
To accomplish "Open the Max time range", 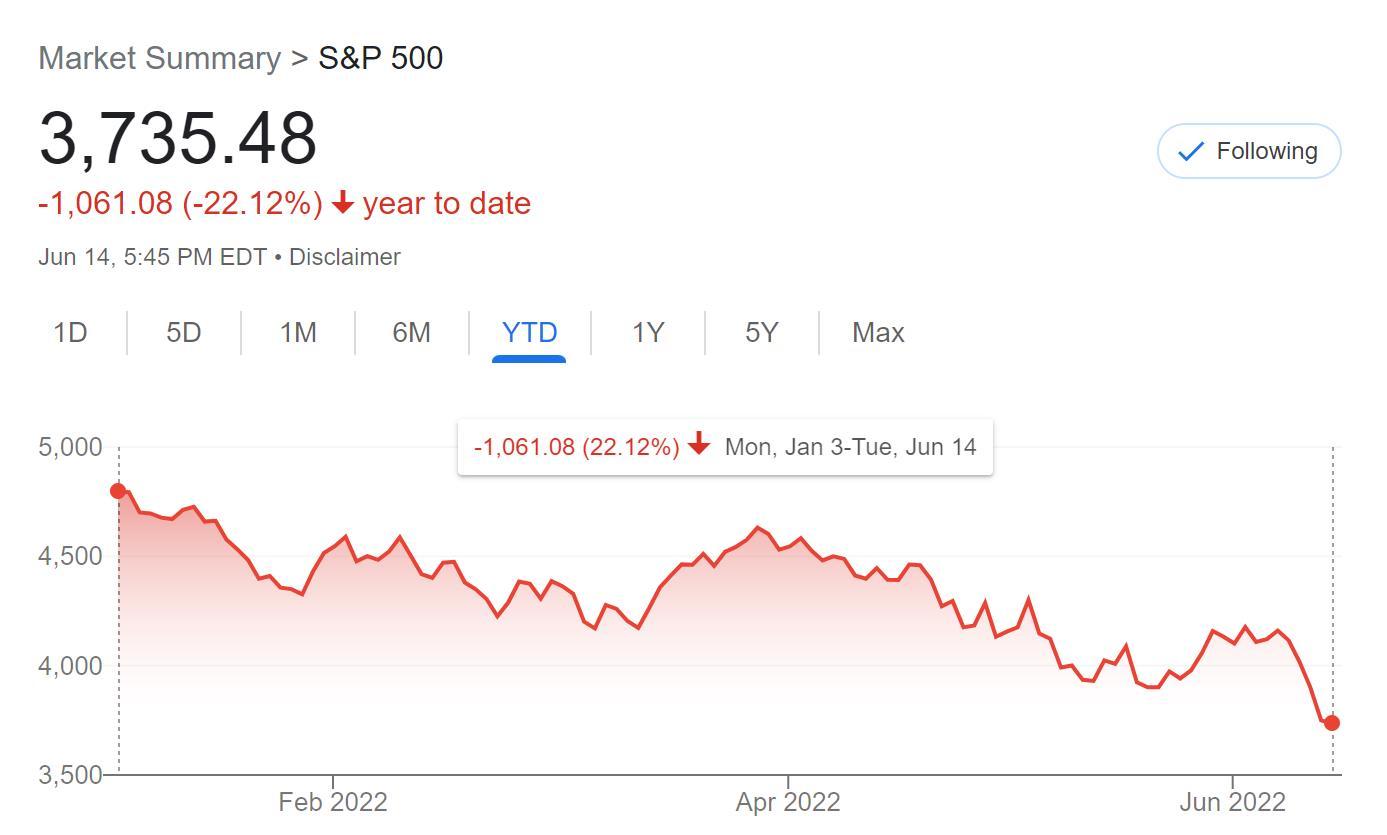I will tap(878, 332).
